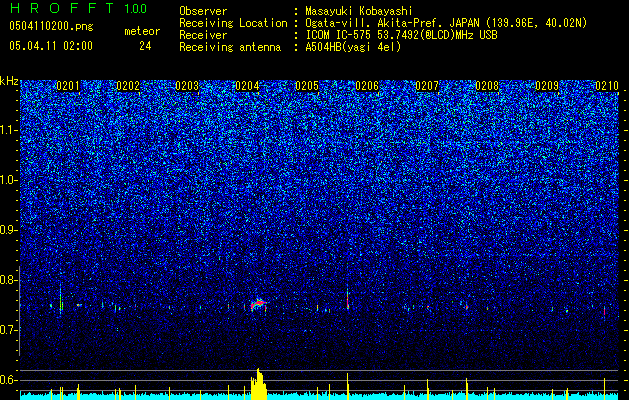Click the version number 1.00
629x400 pixels.
click(x=136, y=8)
